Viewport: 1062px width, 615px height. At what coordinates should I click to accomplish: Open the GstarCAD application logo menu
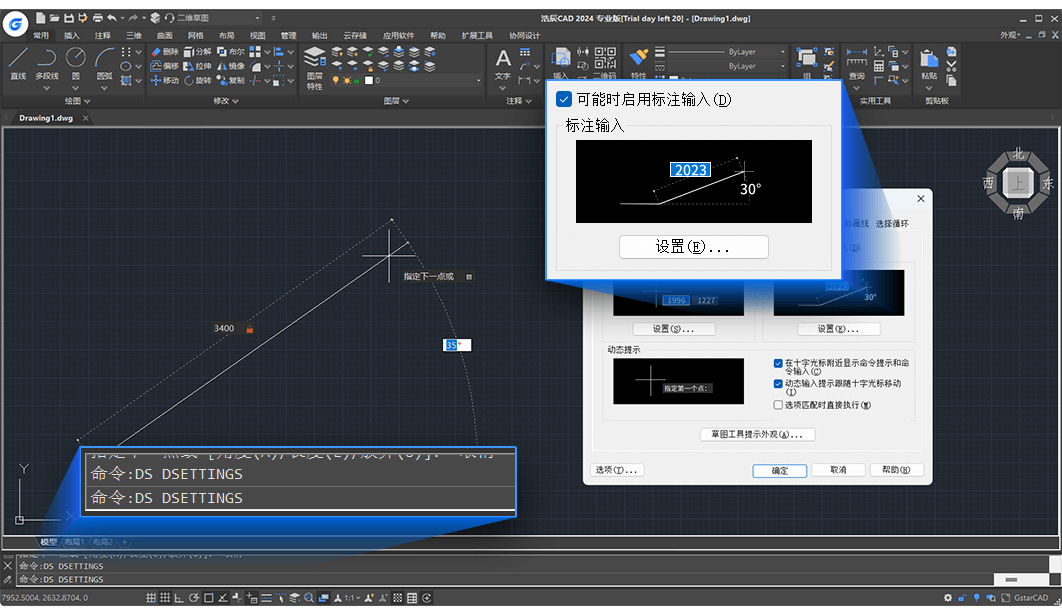[x=15, y=24]
